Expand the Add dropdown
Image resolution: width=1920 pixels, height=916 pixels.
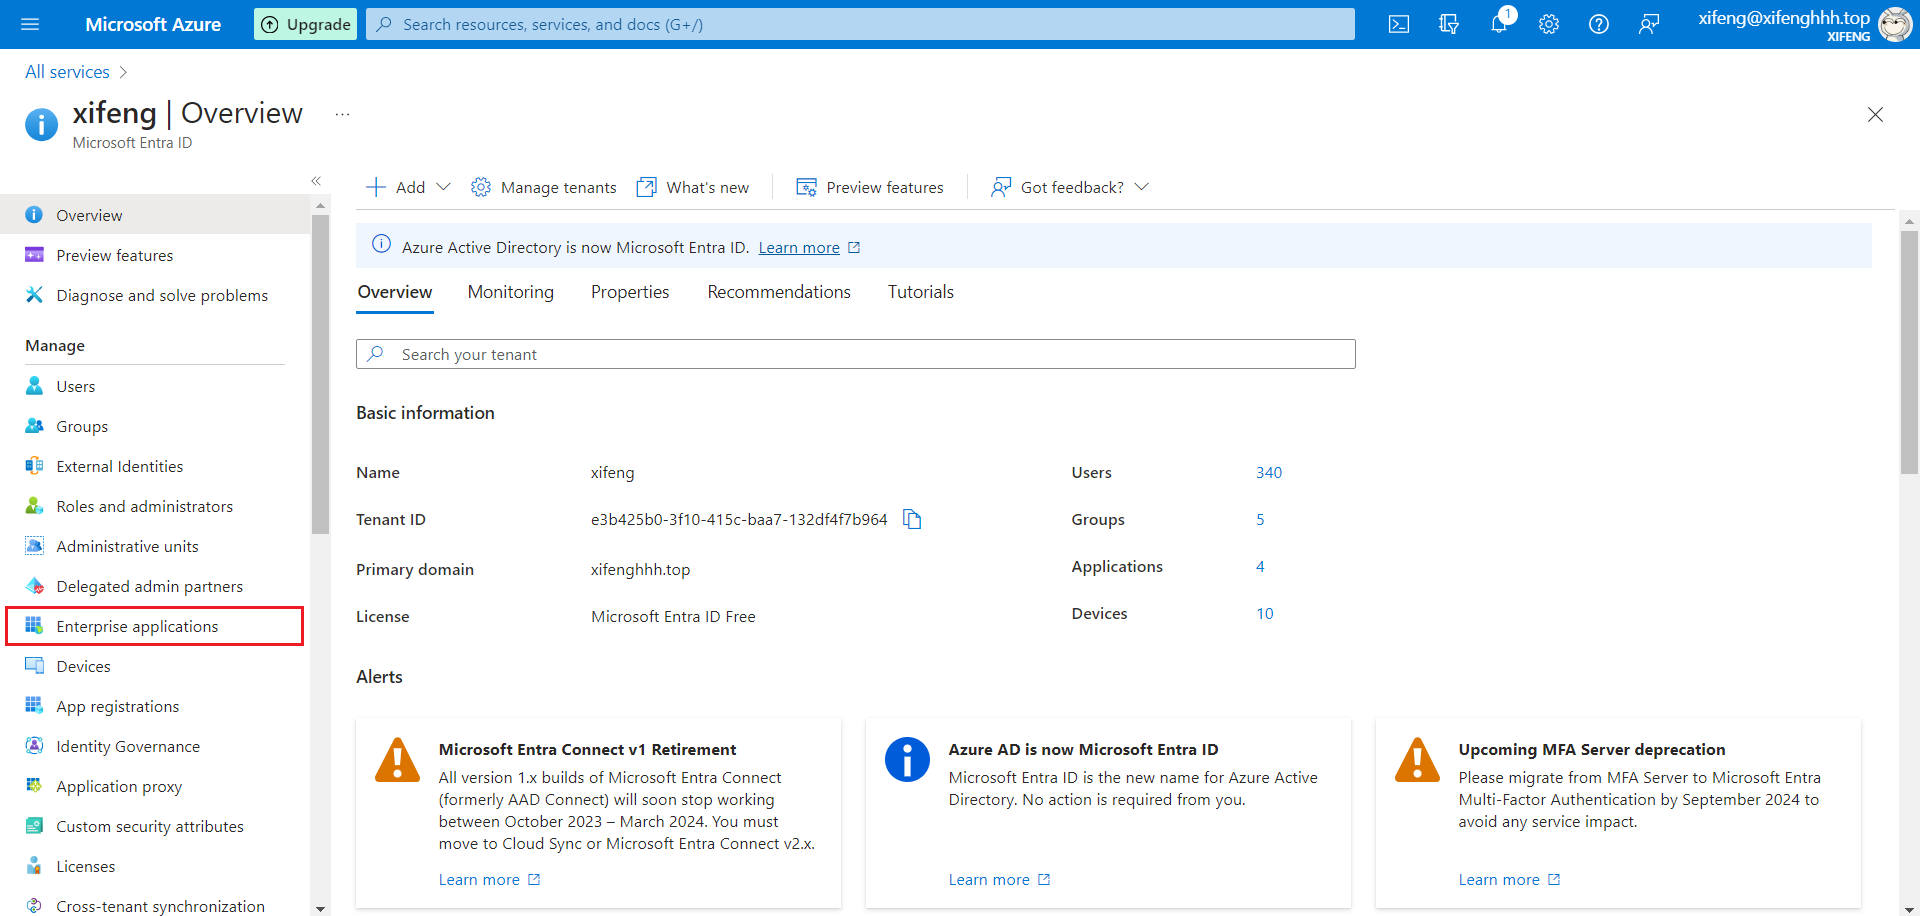click(408, 187)
